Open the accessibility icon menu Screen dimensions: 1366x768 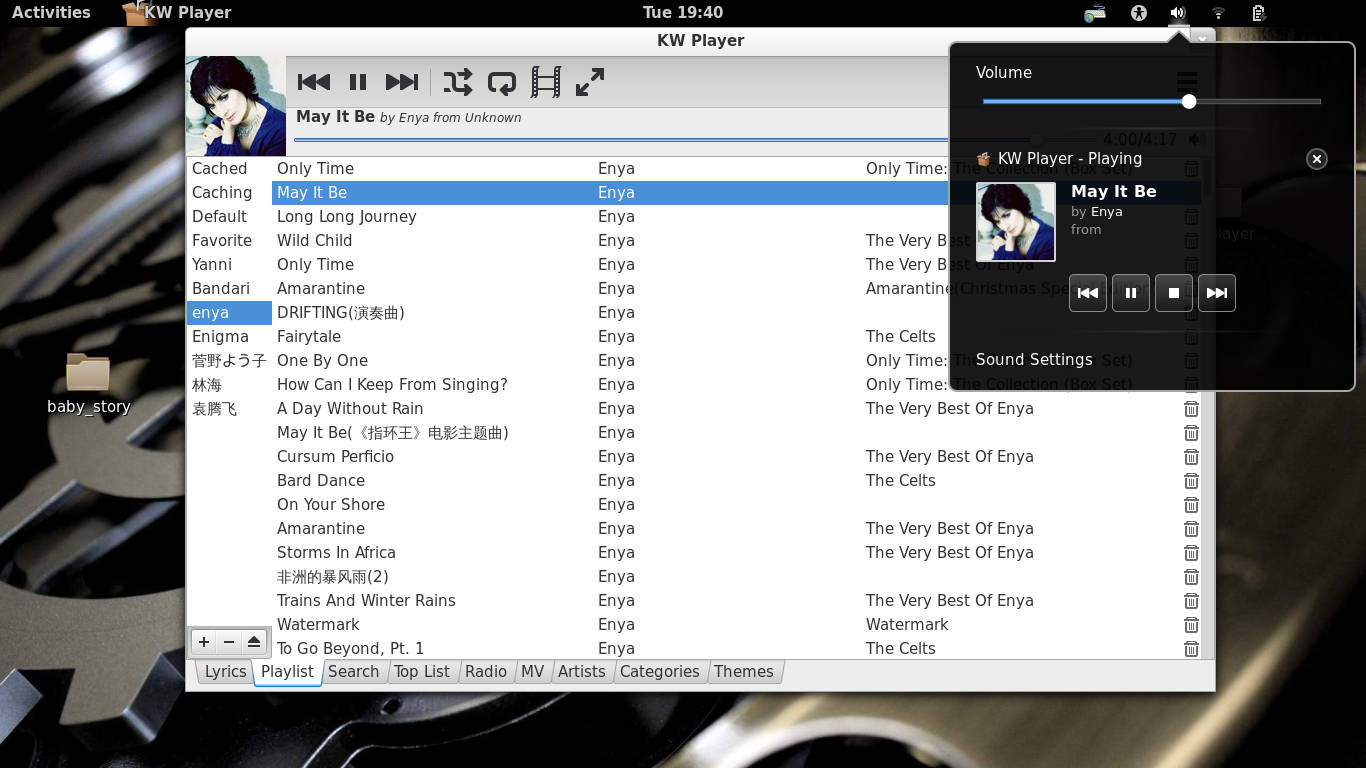click(x=1138, y=13)
